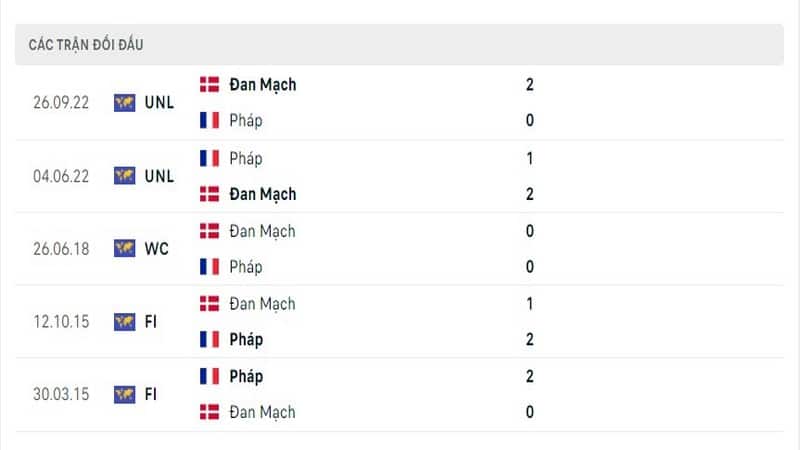Click Denmark flag in 30.03.15 match
Image resolution: width=800 pixels, height=450 pixels.
click(209, 412)
